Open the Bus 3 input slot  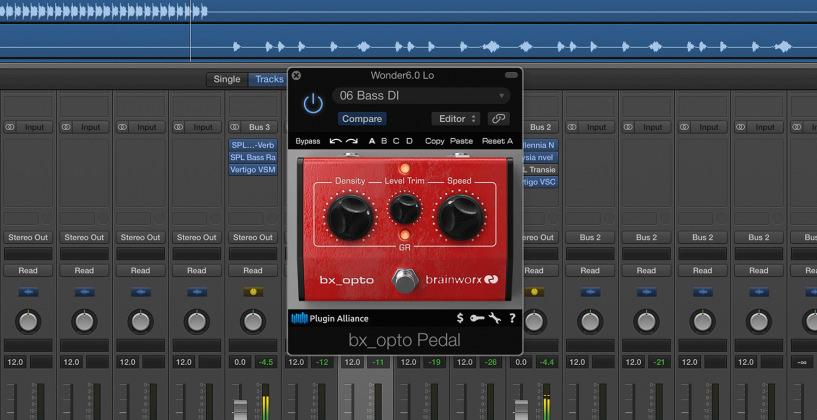coord(259,127)
